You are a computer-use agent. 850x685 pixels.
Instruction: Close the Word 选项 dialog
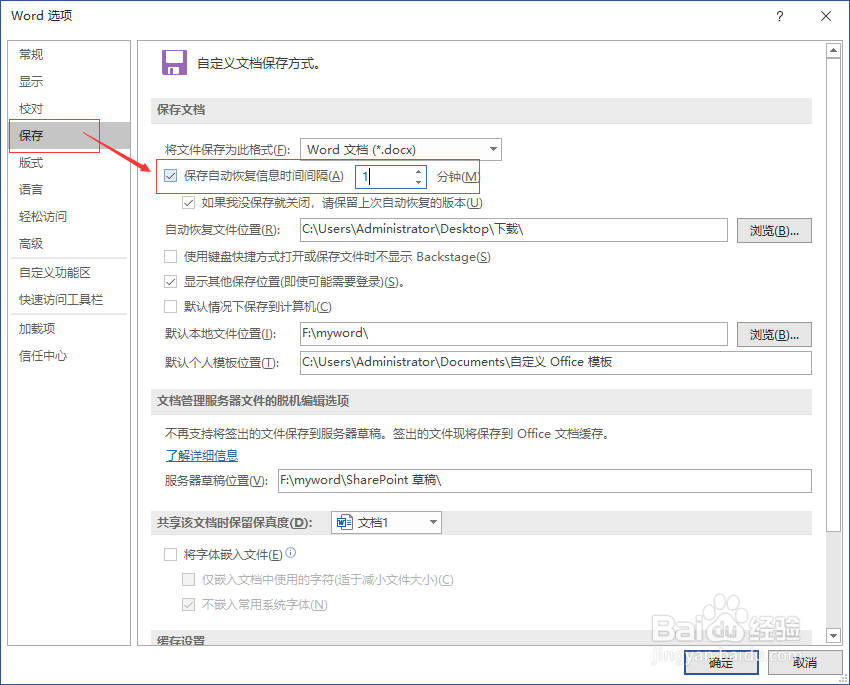pos(826,16)
